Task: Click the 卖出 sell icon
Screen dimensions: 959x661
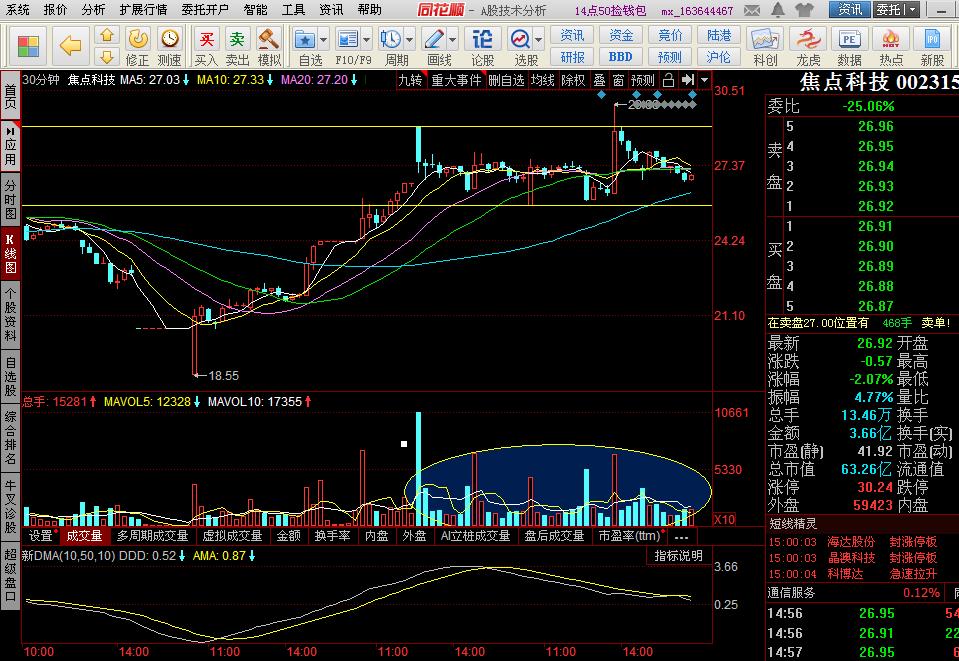Action: 237,46
